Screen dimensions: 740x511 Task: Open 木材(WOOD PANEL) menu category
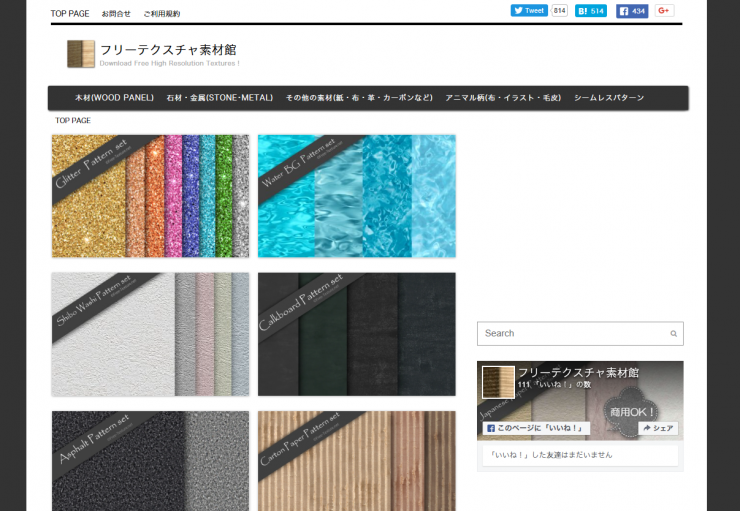pos(114,98)
